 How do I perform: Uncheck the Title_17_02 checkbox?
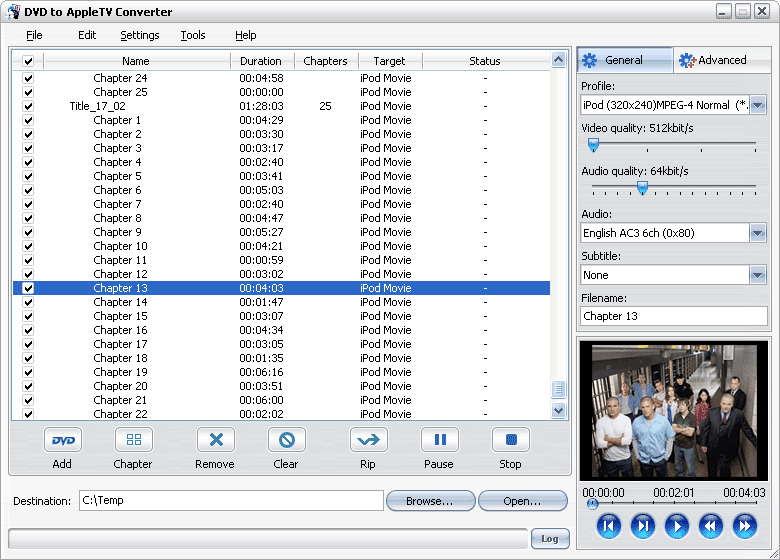[28, 106]
